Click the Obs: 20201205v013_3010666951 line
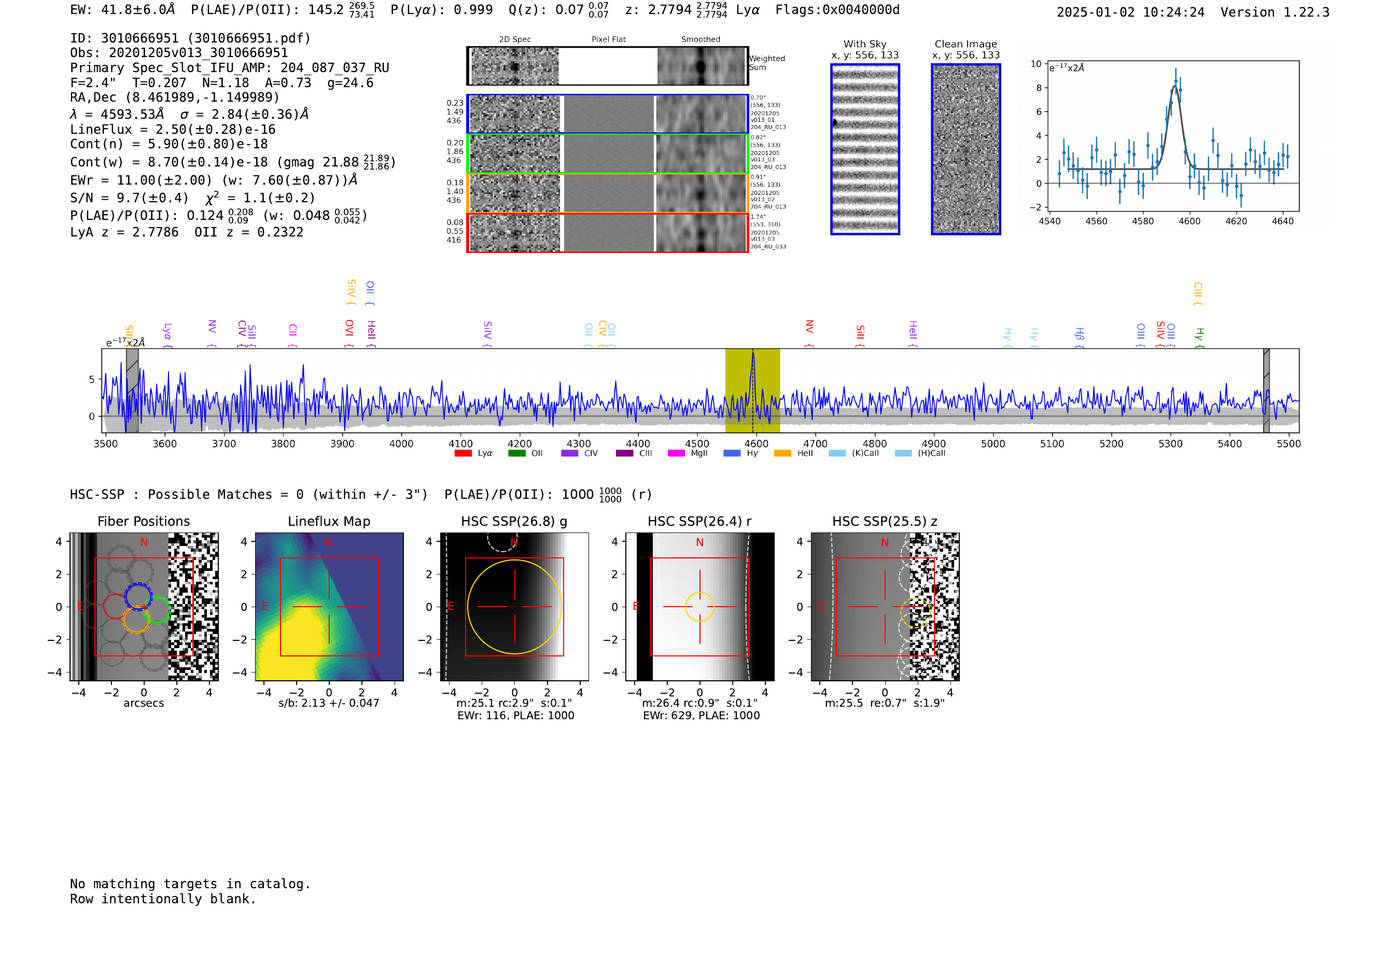Viewport: 1400px width, 953px height. [x=179, y=53]
